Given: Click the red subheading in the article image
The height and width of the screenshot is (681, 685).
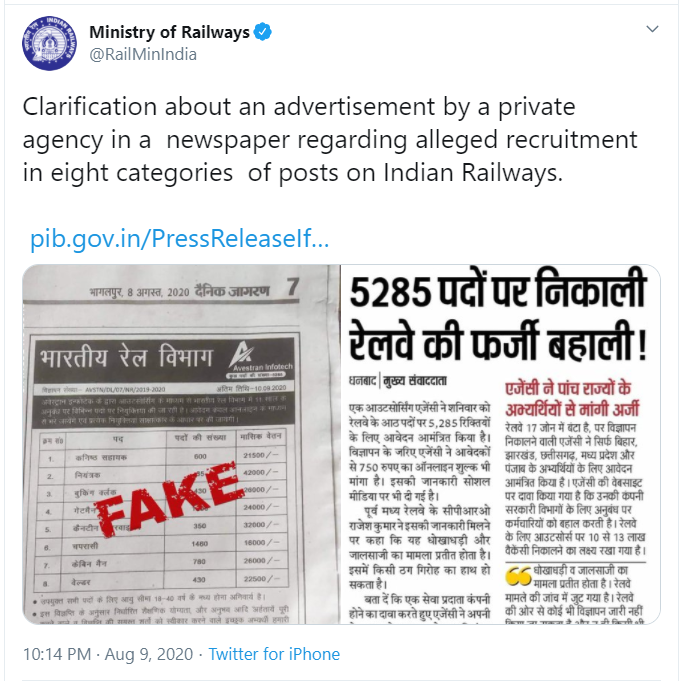Looking at the screenshot, I should (x=572, y=399).
